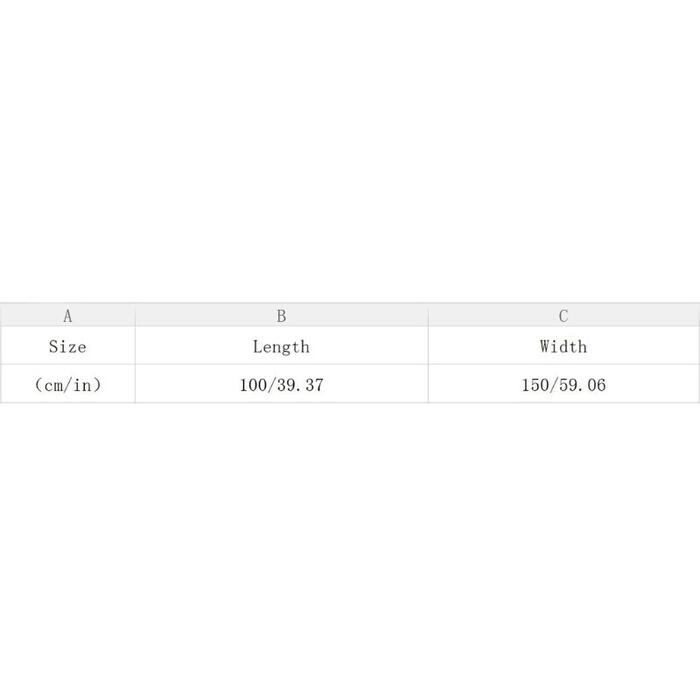This screenshot has height=700, width=700.
Task: Click the Size cell
Action: pyautogui.click(x=68, y=347)
